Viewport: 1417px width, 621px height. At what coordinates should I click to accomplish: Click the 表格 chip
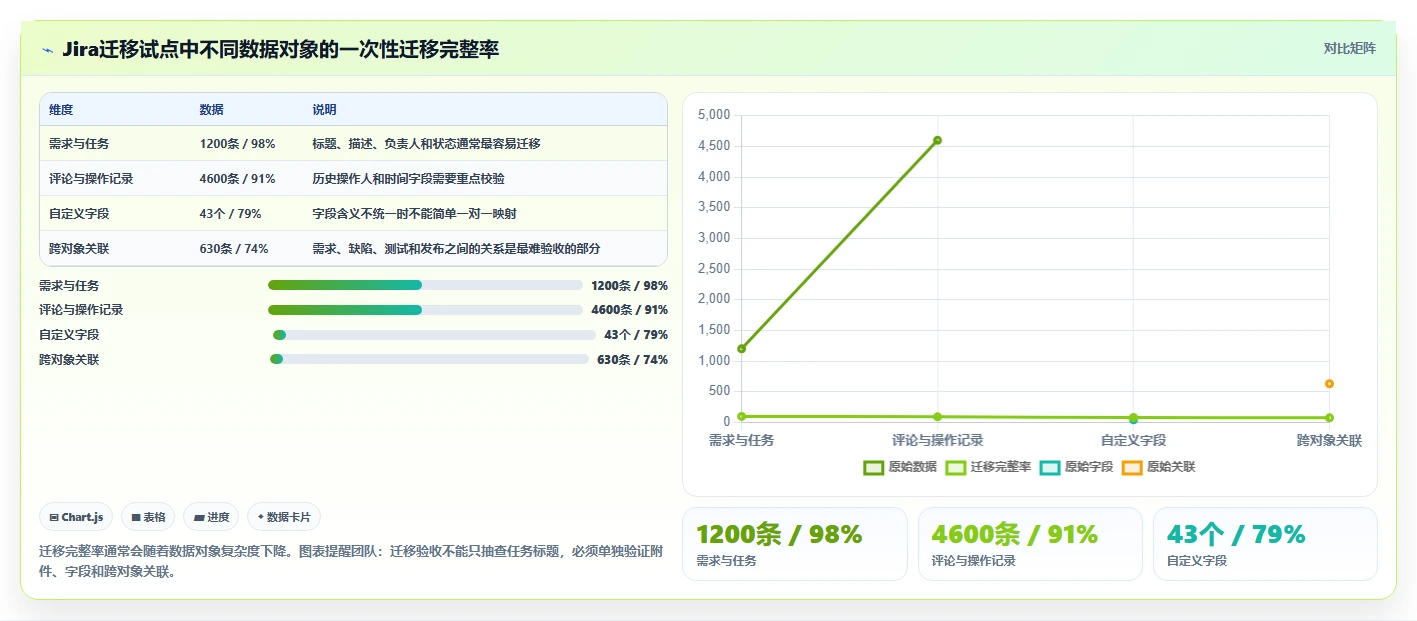click(148, 517)
